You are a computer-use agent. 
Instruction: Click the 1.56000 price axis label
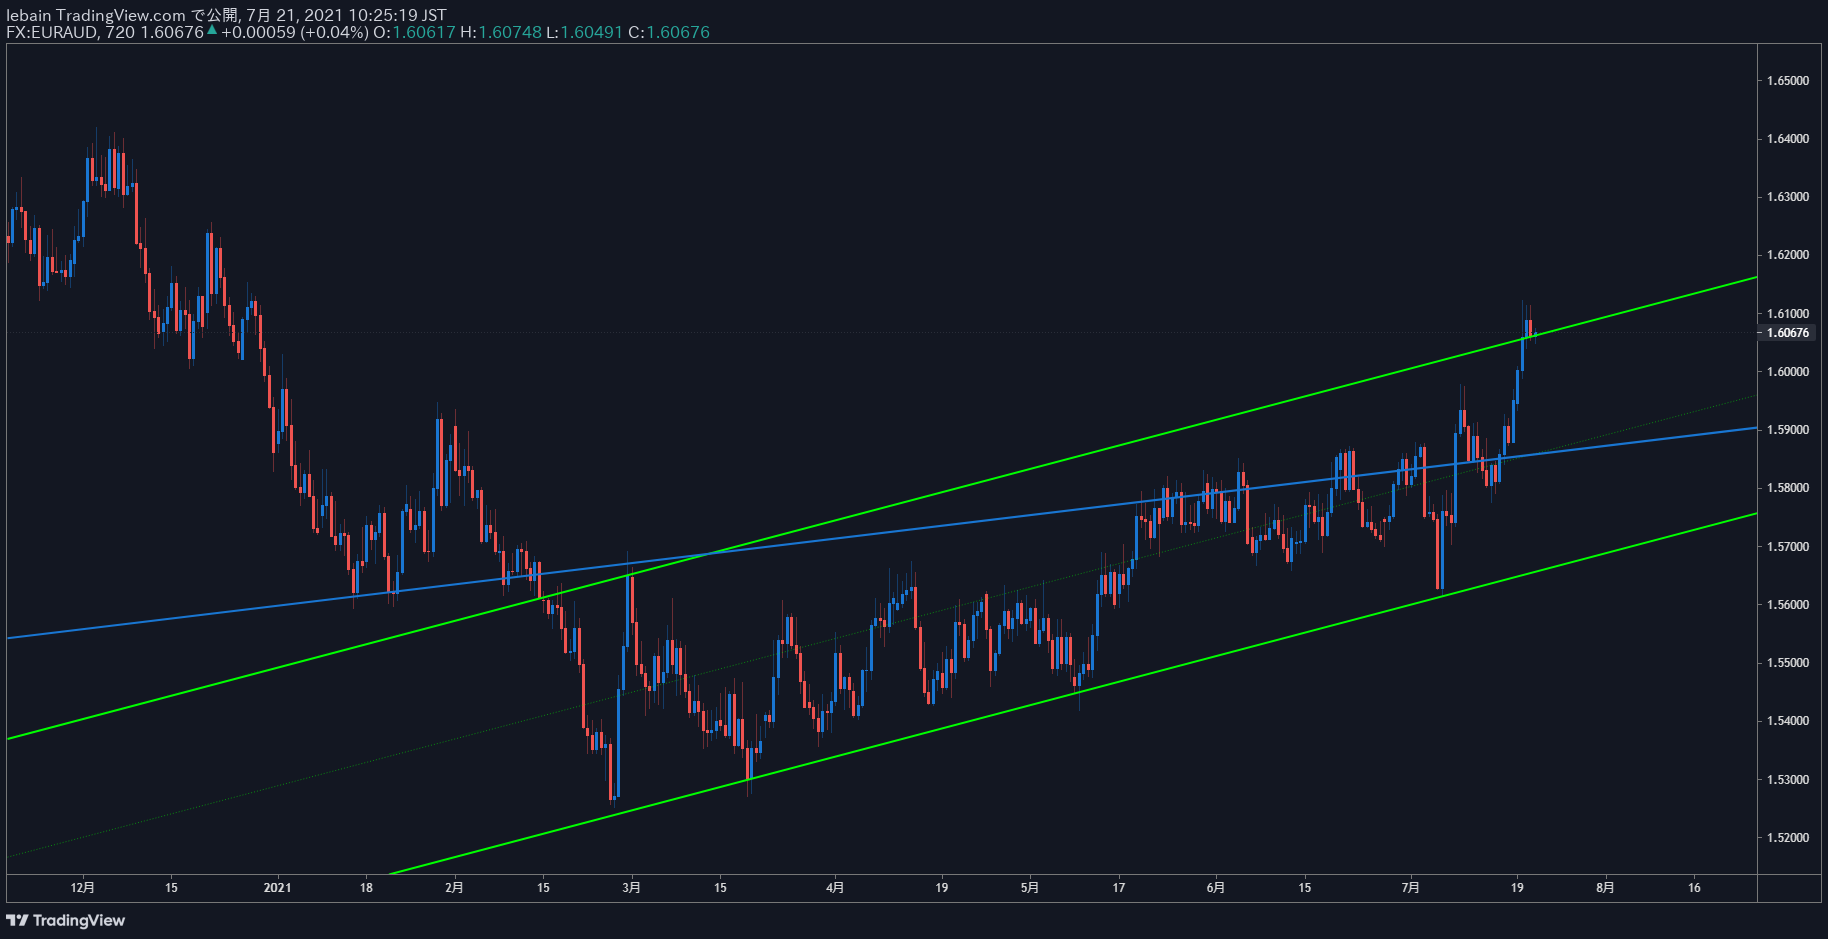point(1788,605)
